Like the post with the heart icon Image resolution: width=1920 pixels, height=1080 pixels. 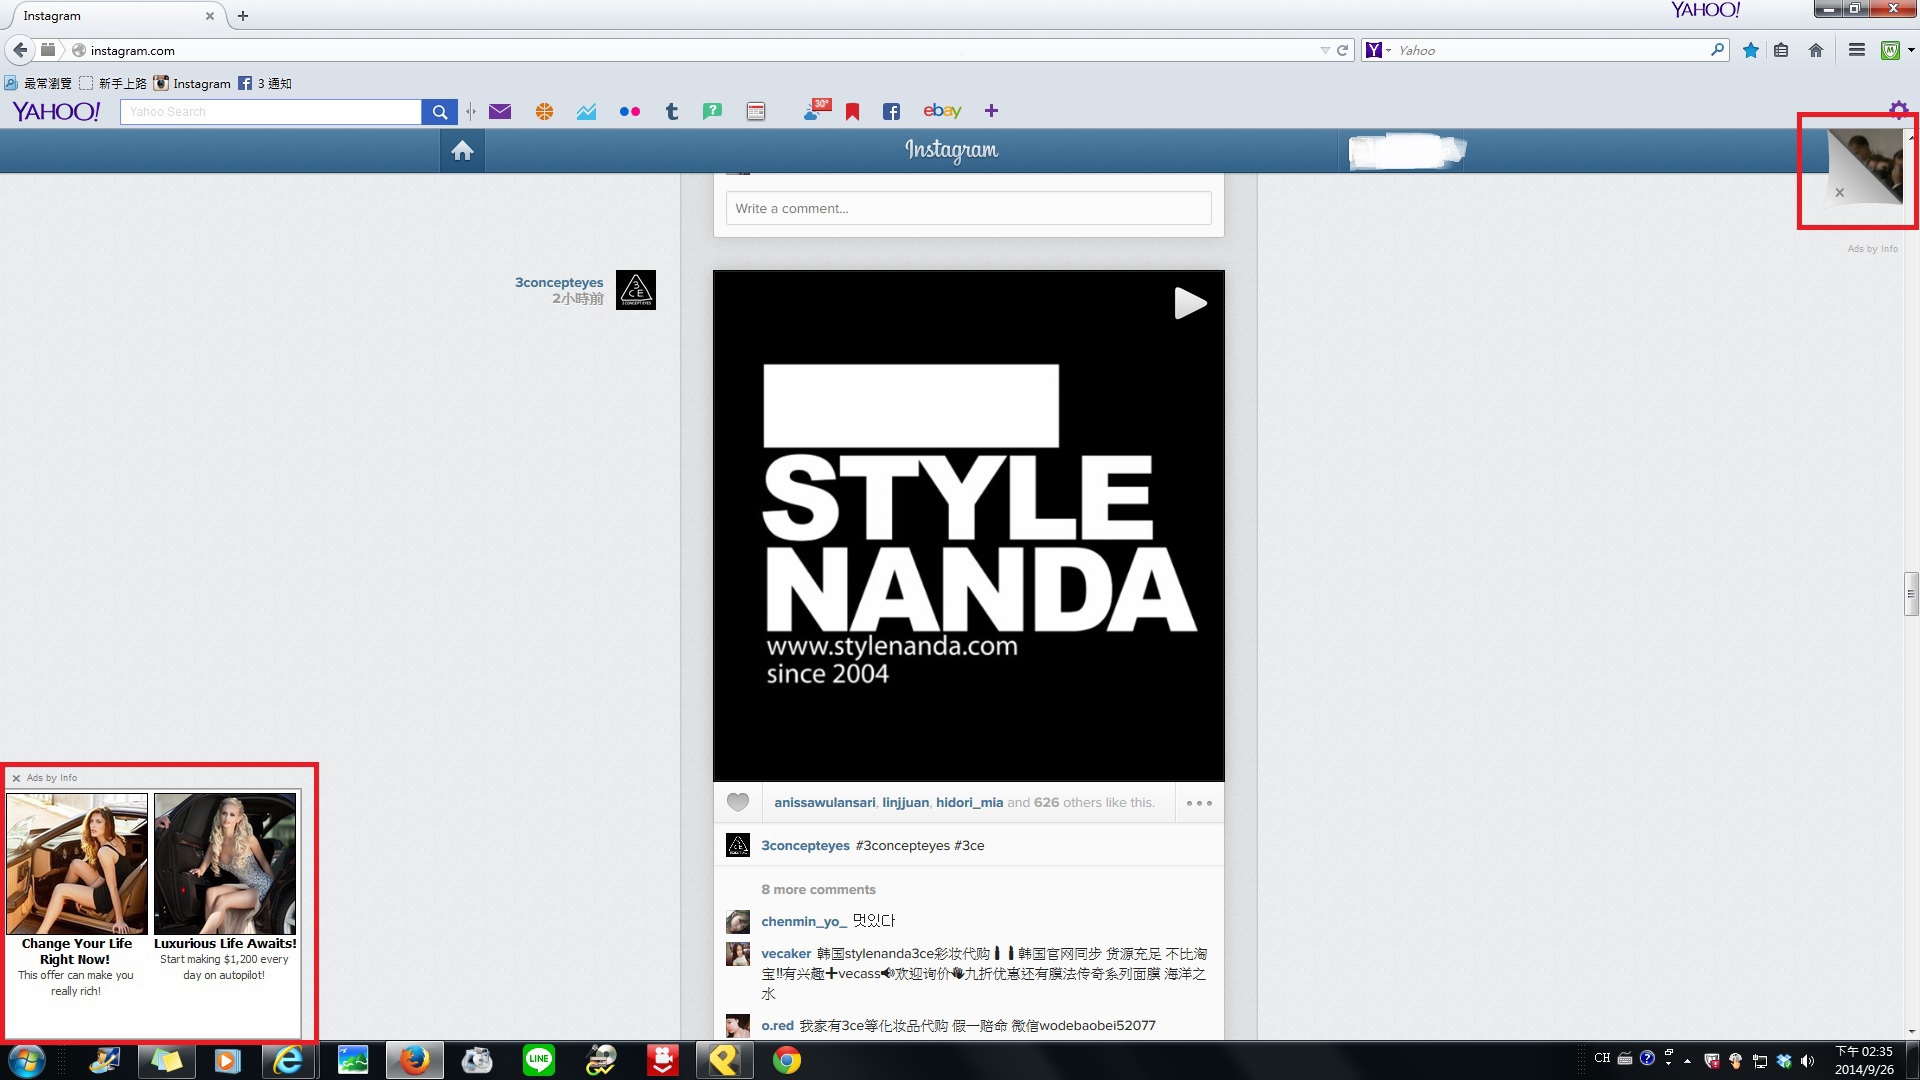[x=738, y=802]
